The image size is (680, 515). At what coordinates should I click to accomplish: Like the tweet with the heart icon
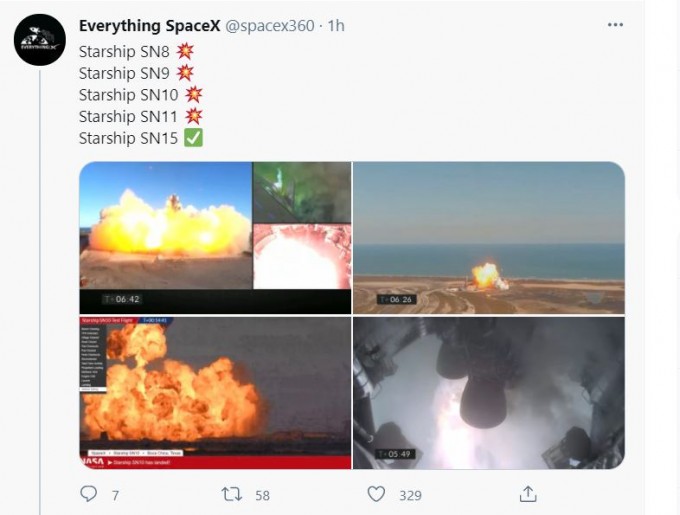[x=376, y=494]
